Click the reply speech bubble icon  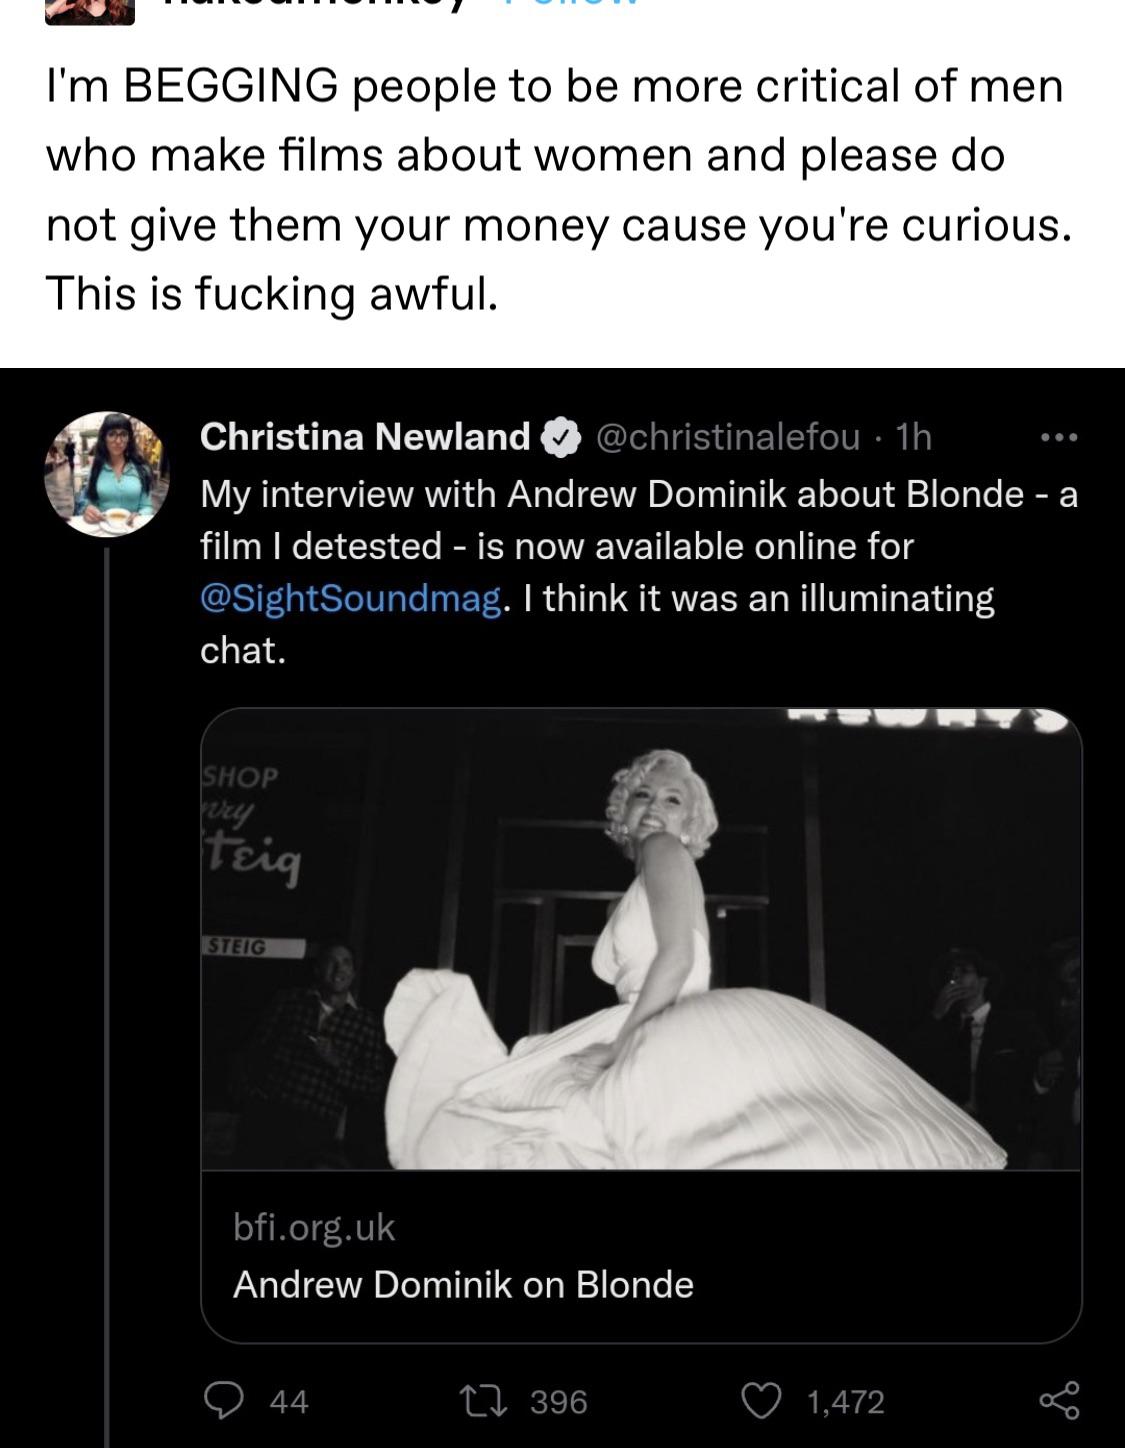pos(224,1400)
